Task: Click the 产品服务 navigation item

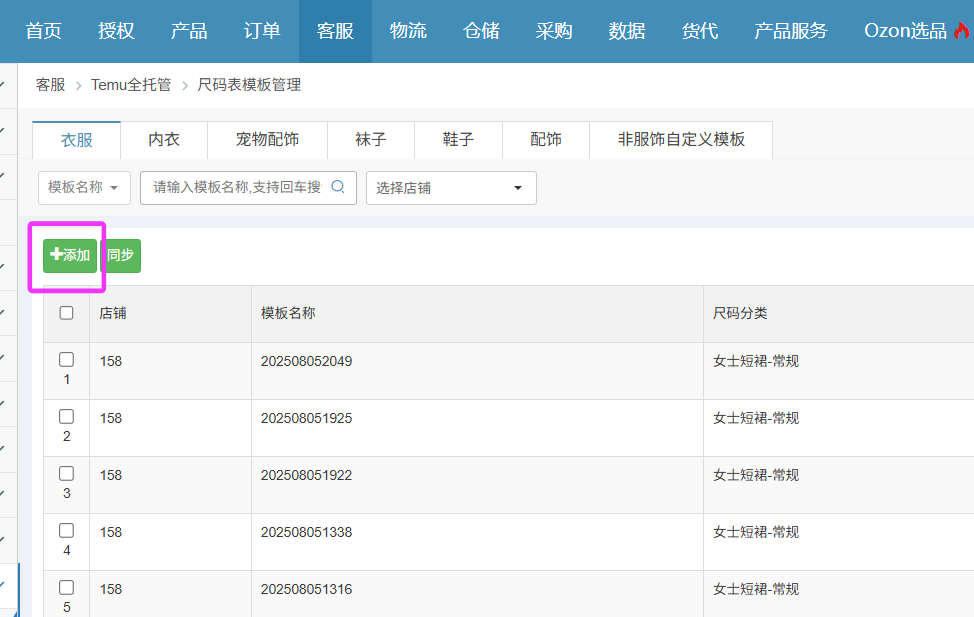Action: point(790,31)
